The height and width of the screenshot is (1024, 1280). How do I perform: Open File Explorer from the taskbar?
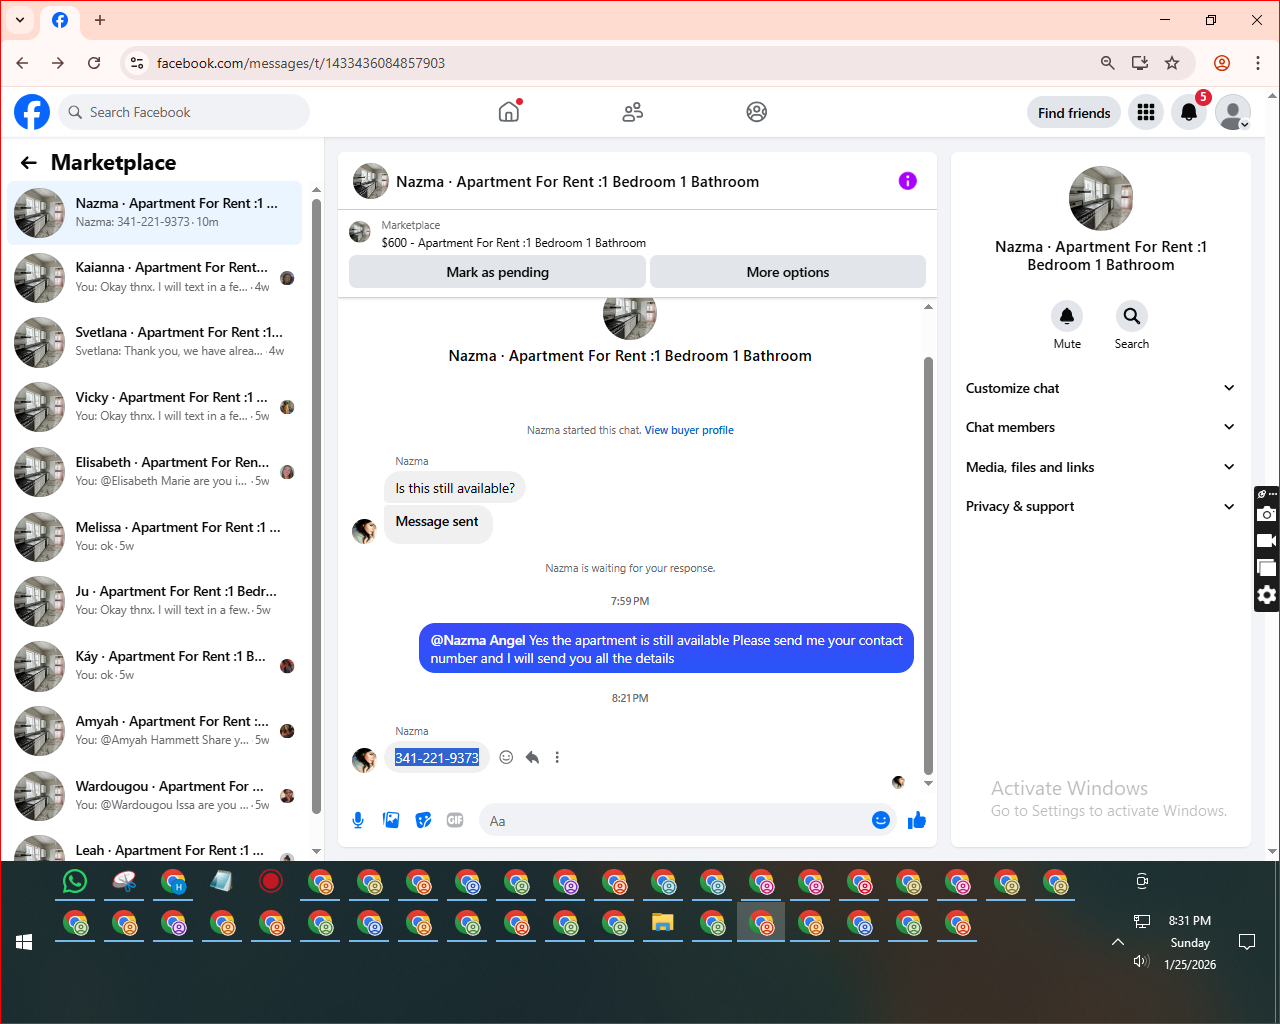click(x=663, y=923)
